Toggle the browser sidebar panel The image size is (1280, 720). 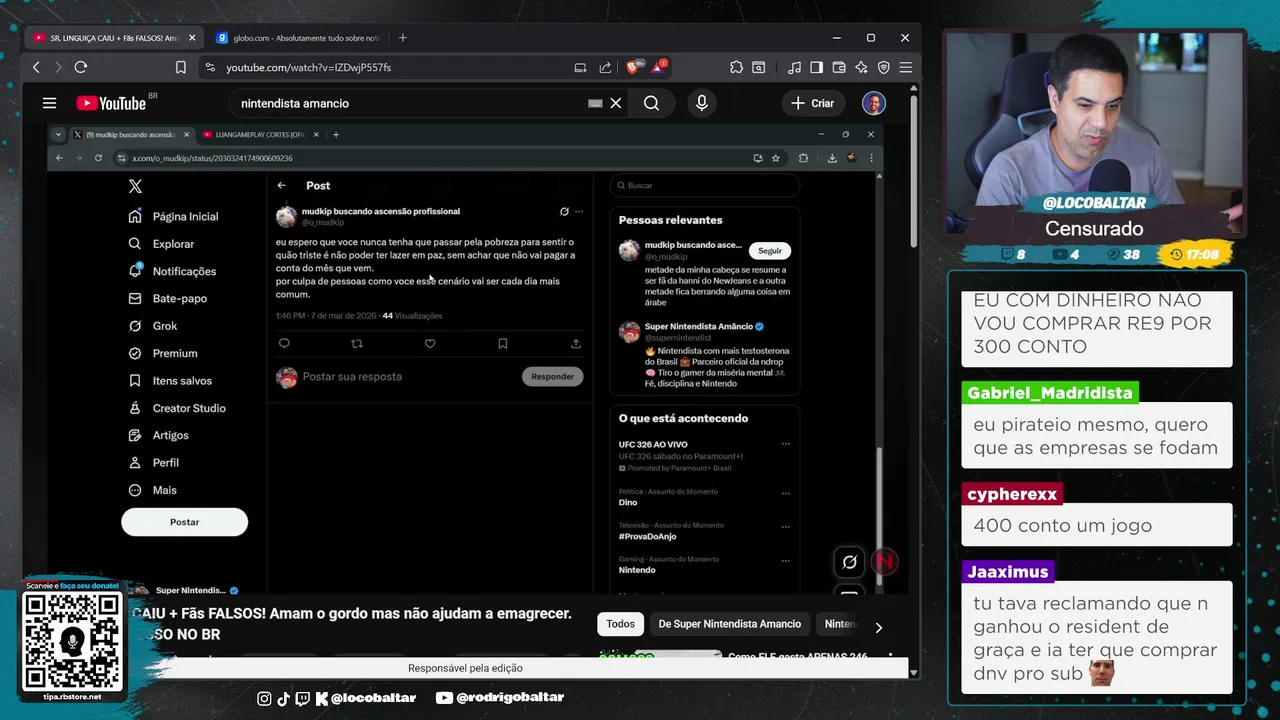(816, 67)
